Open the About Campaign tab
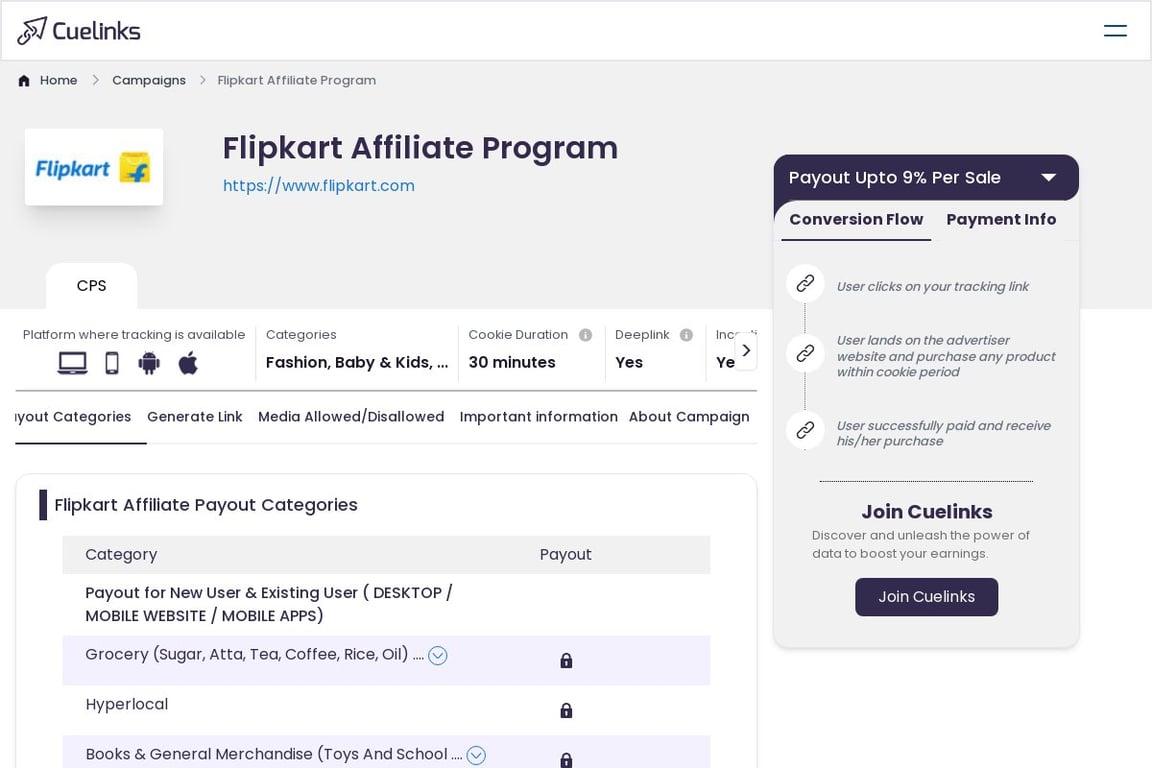Image resolution: width=1152 pixels, height=768 pixels. (x=689, y=417)
